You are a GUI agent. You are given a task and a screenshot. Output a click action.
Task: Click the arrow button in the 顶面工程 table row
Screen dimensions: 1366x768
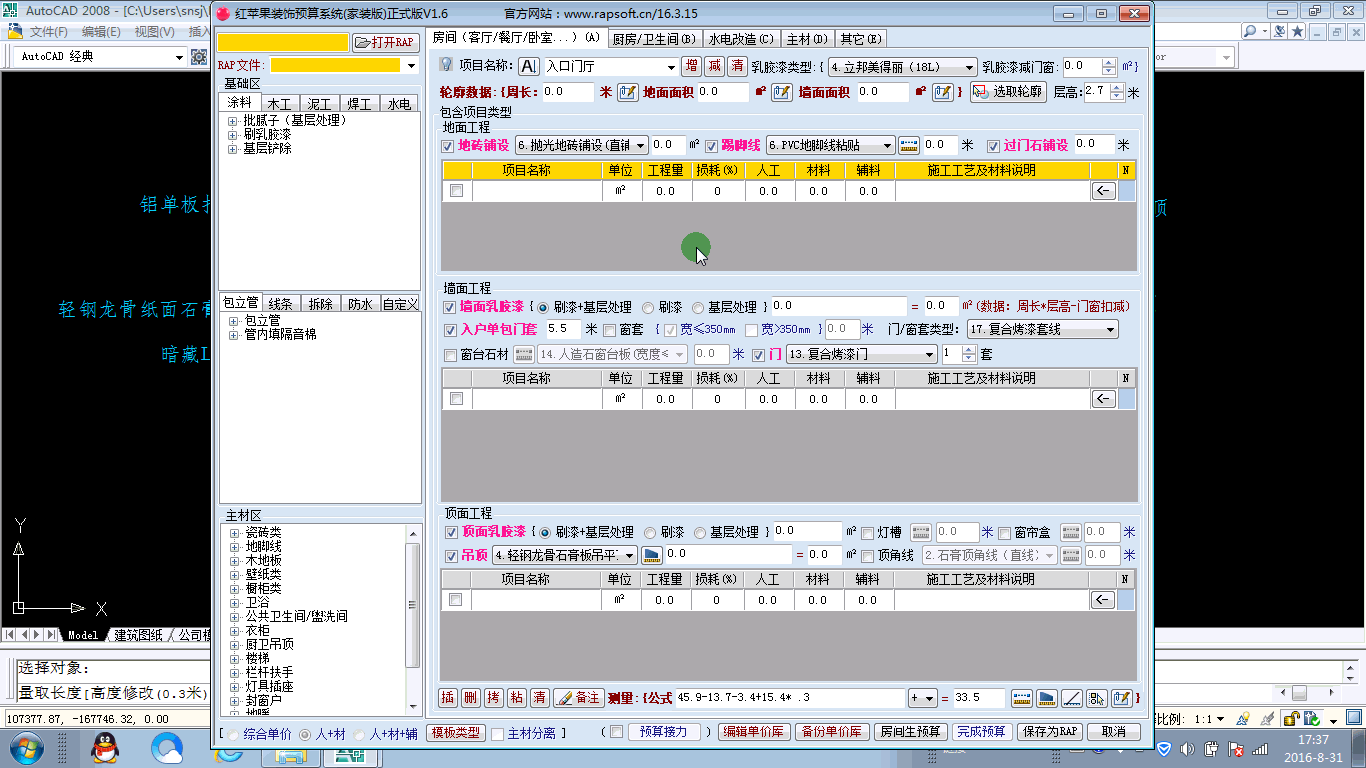tap(1103, 600)
